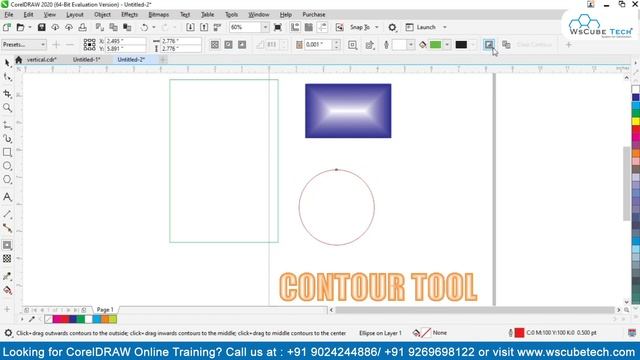This screenshot has width=640, height=360.
Task: Select the Connector tool
Action: tap(7, 228)
